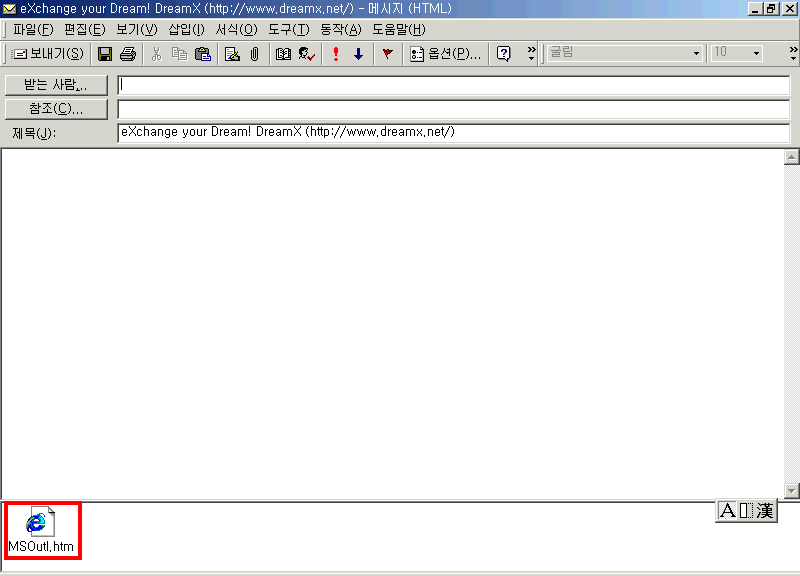The width and height of the screenshot is (800, 576).
Task: Click the 참조(C)... button
Action: tap(56, 109)
